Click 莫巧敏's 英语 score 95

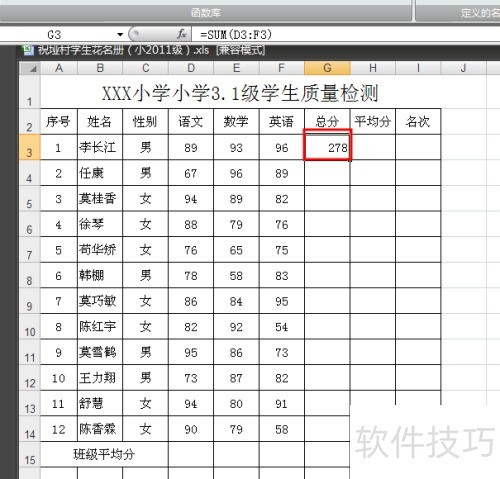coord(282,301)
